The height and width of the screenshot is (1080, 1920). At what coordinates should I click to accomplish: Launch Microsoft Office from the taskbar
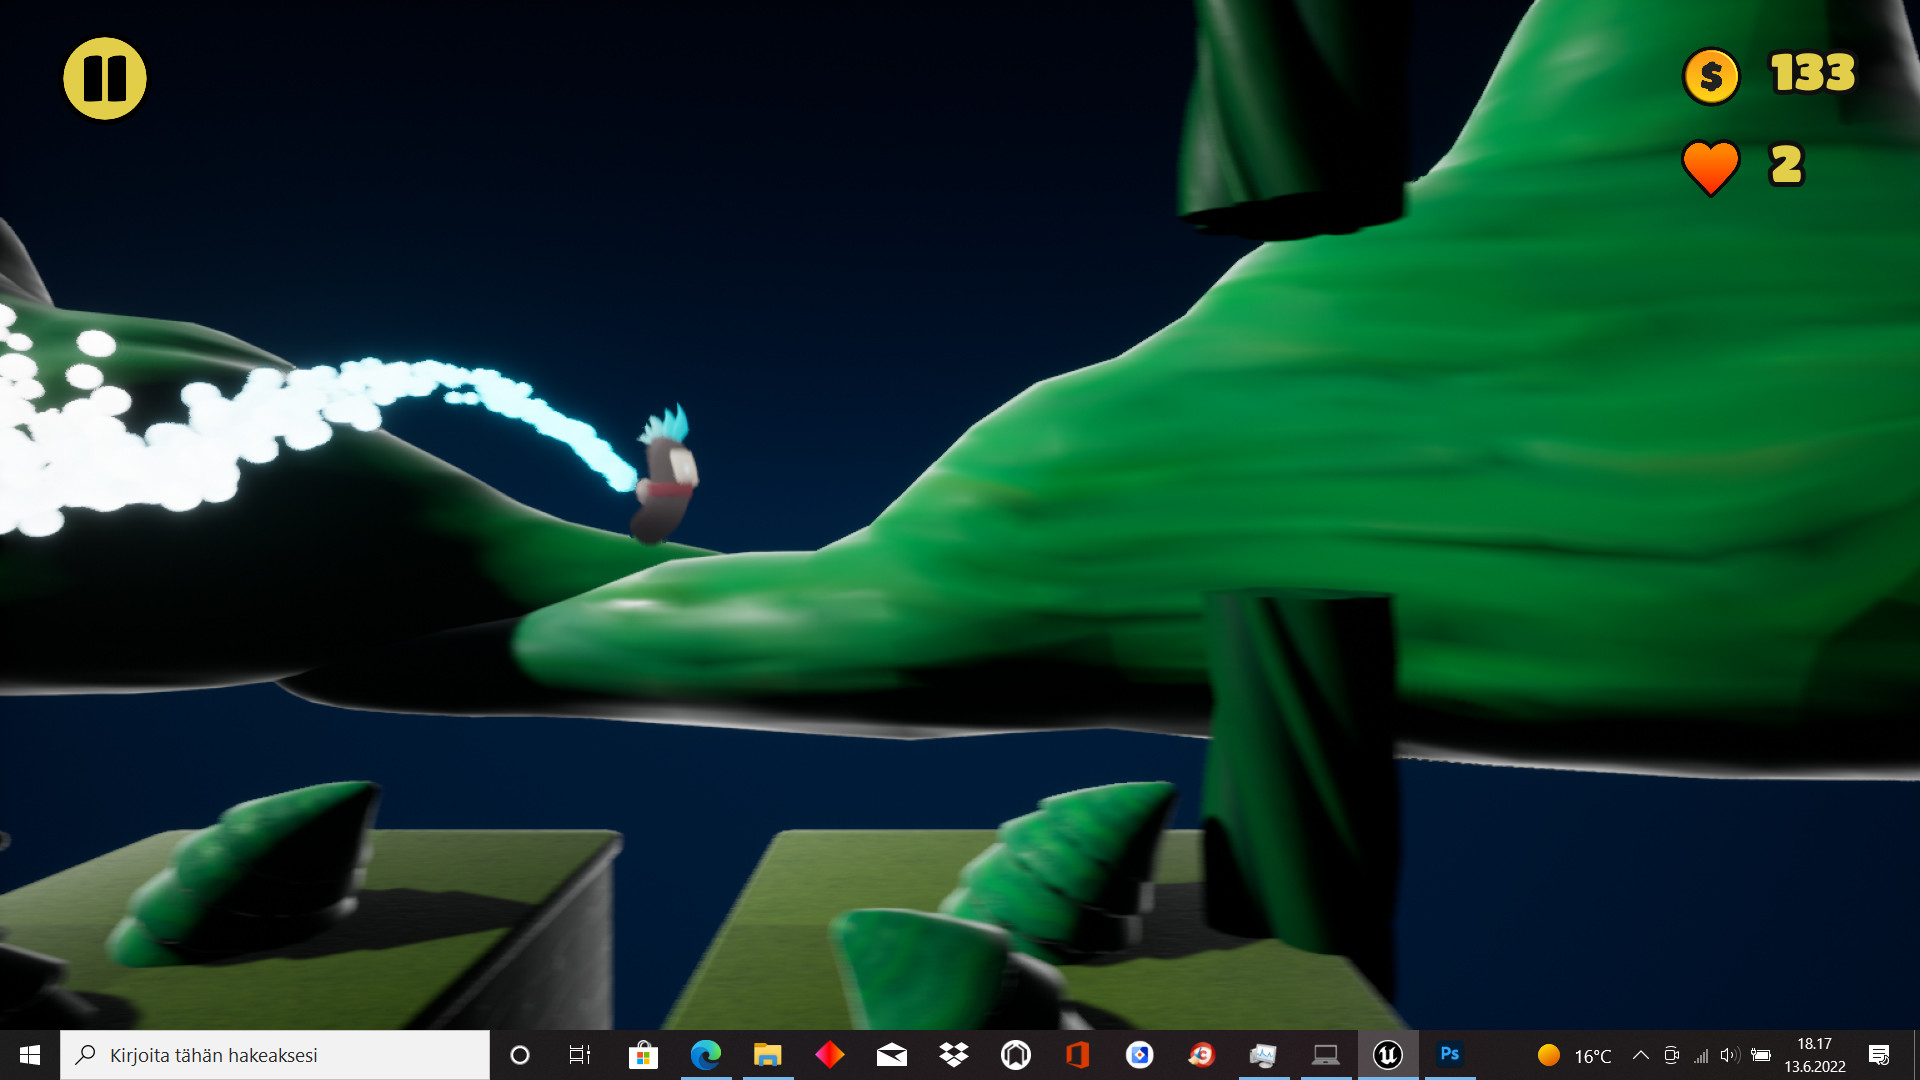pos(1077,1055)
